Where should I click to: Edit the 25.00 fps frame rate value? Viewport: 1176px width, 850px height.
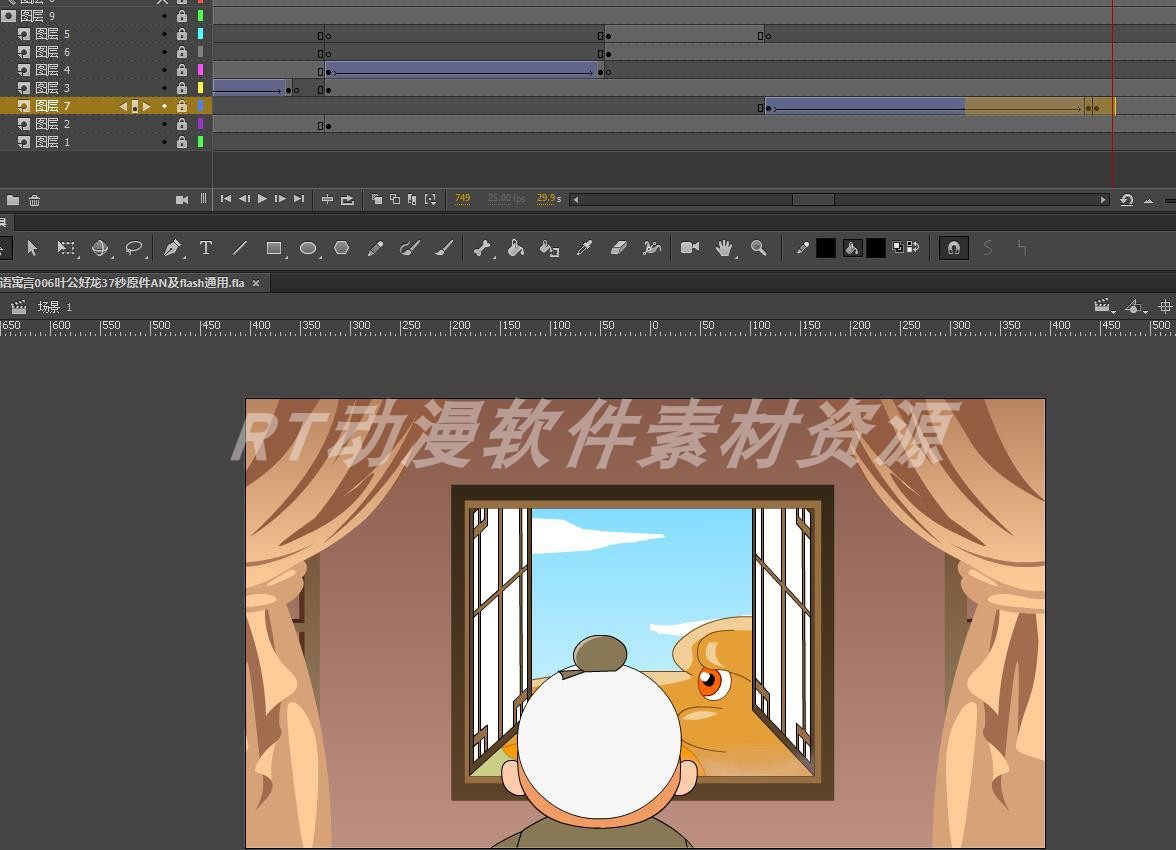tap(506, 198)
